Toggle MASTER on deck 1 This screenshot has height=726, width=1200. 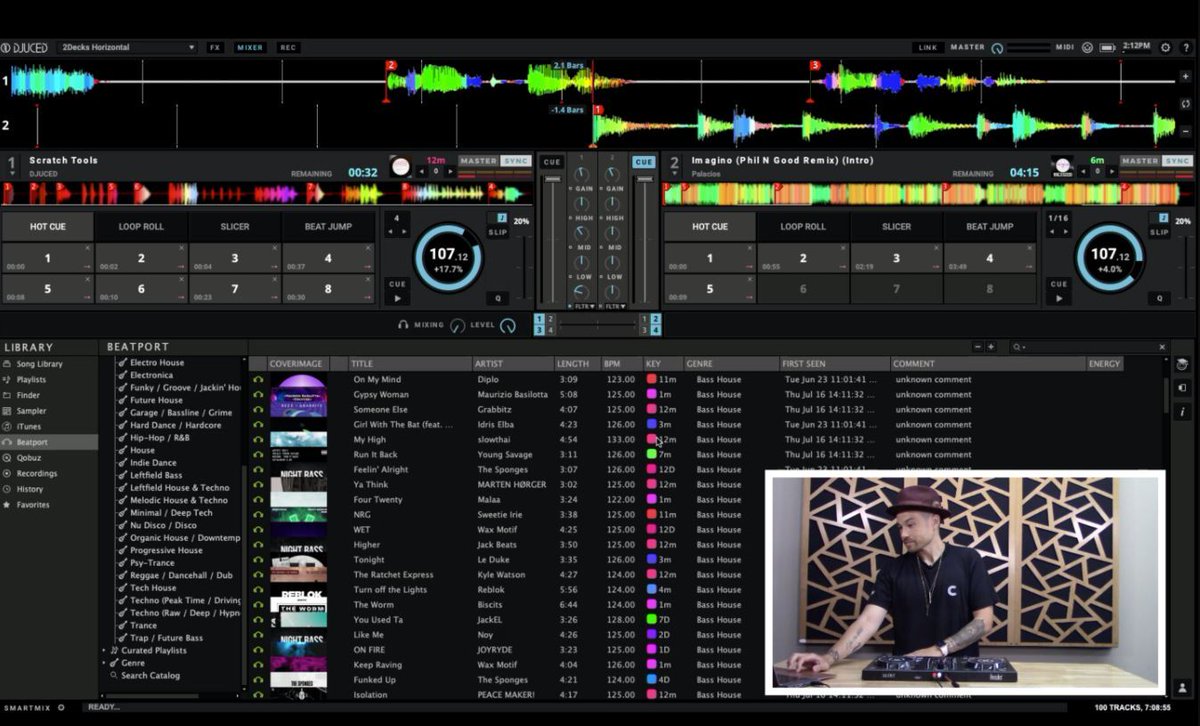pyautogui.click(x=479, y=159)
